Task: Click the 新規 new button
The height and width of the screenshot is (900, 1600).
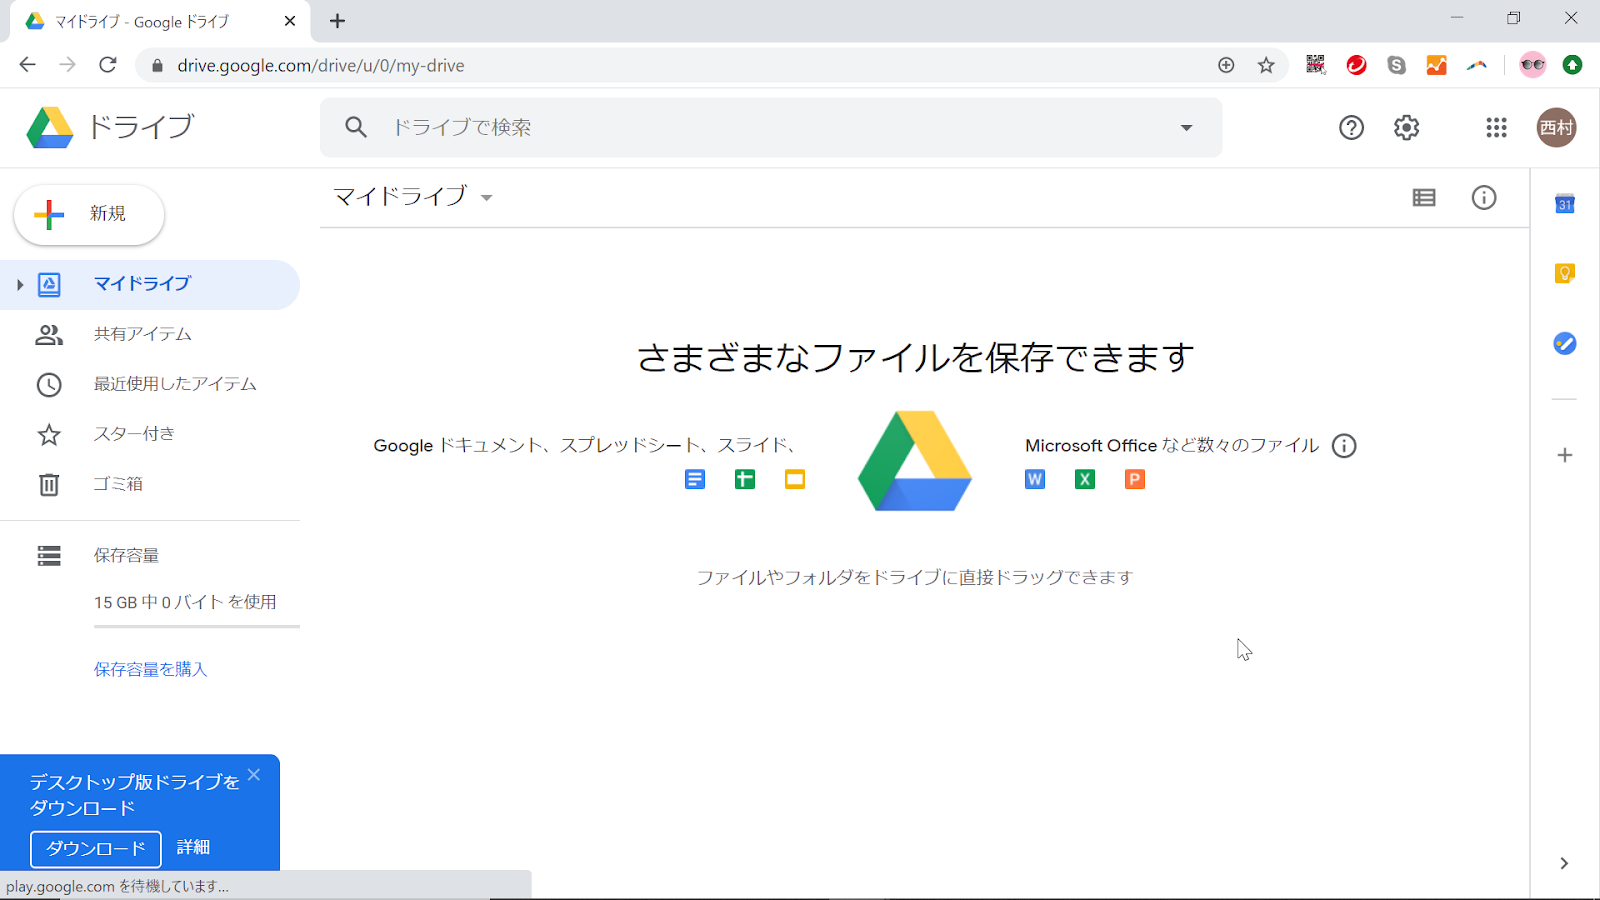Action: [x=89, y=214]
